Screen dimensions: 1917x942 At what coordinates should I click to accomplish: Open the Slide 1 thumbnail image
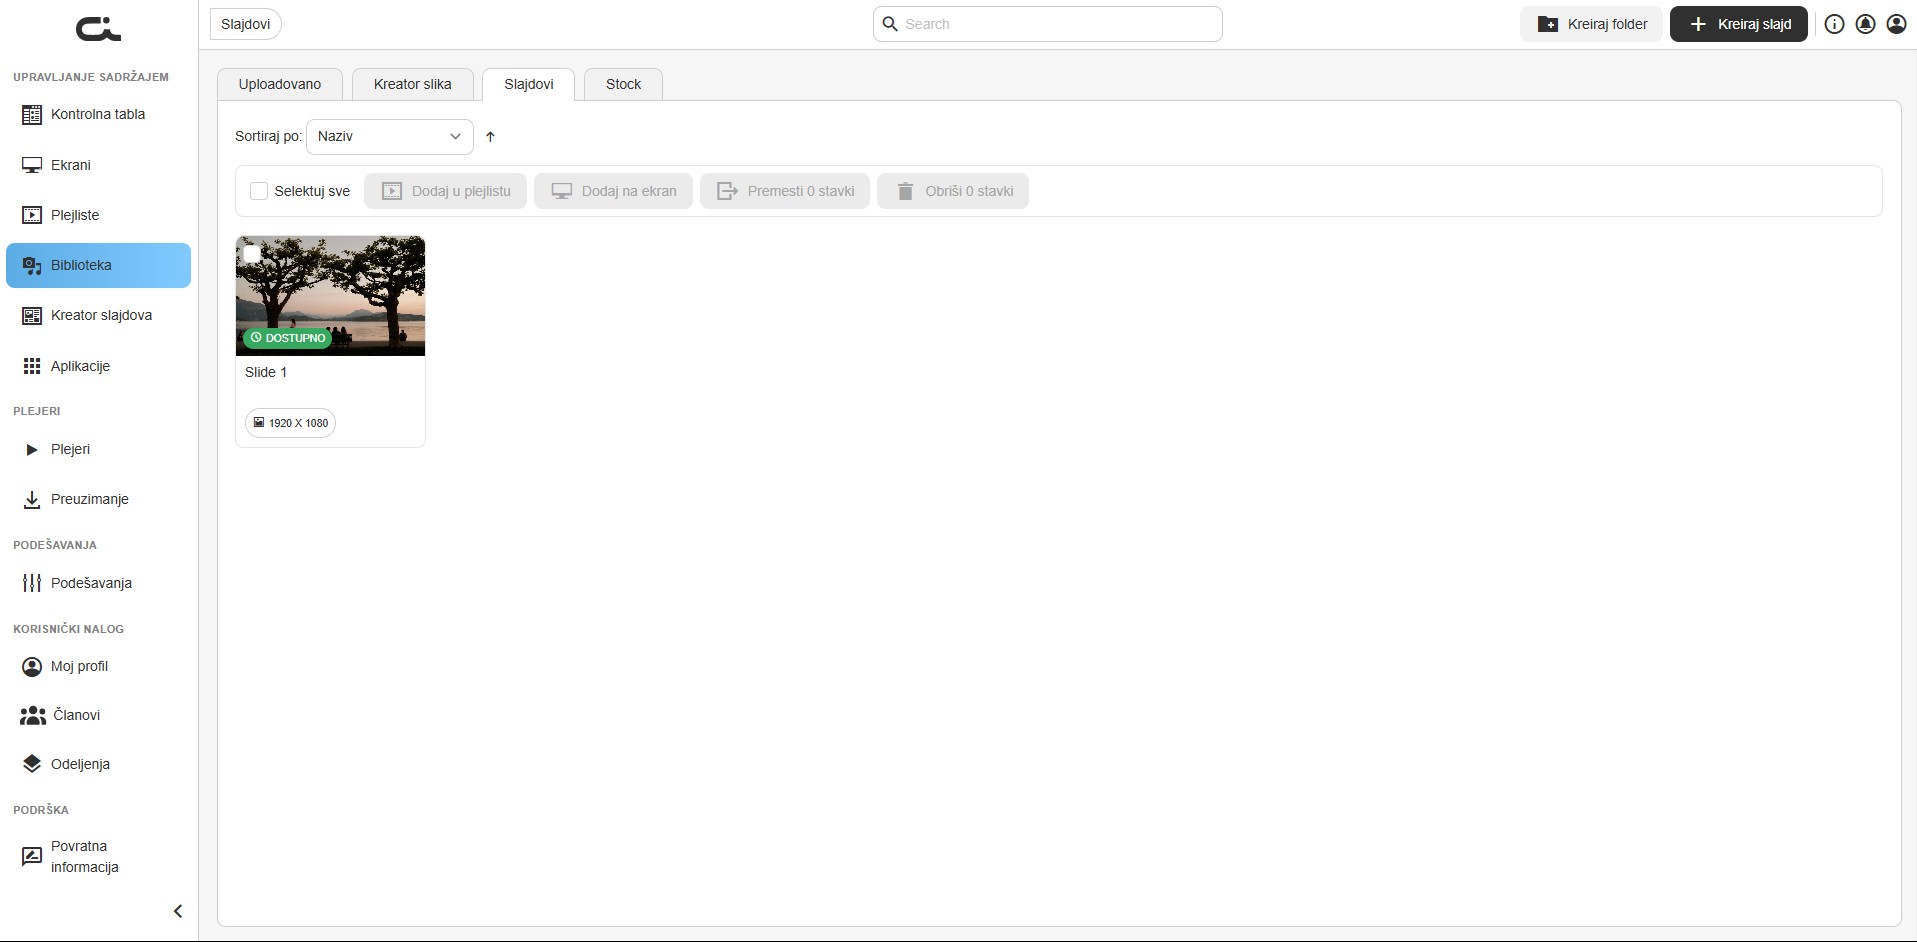pos(330,296)
